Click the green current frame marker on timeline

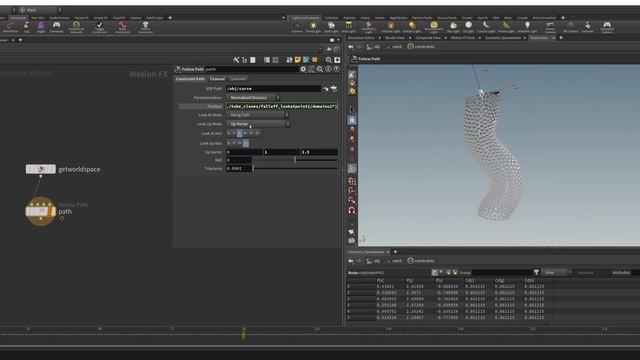point(244,334)
